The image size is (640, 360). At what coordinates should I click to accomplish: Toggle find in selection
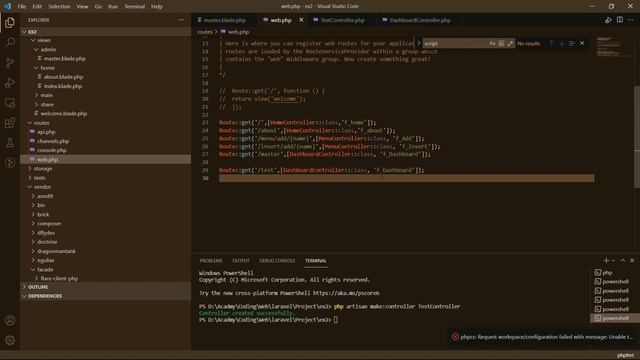tap(572, 43)
